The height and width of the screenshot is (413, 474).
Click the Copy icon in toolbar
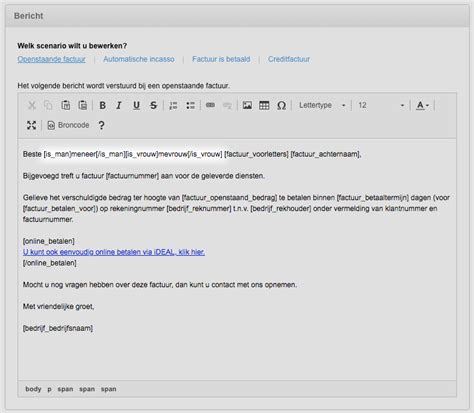48,106
